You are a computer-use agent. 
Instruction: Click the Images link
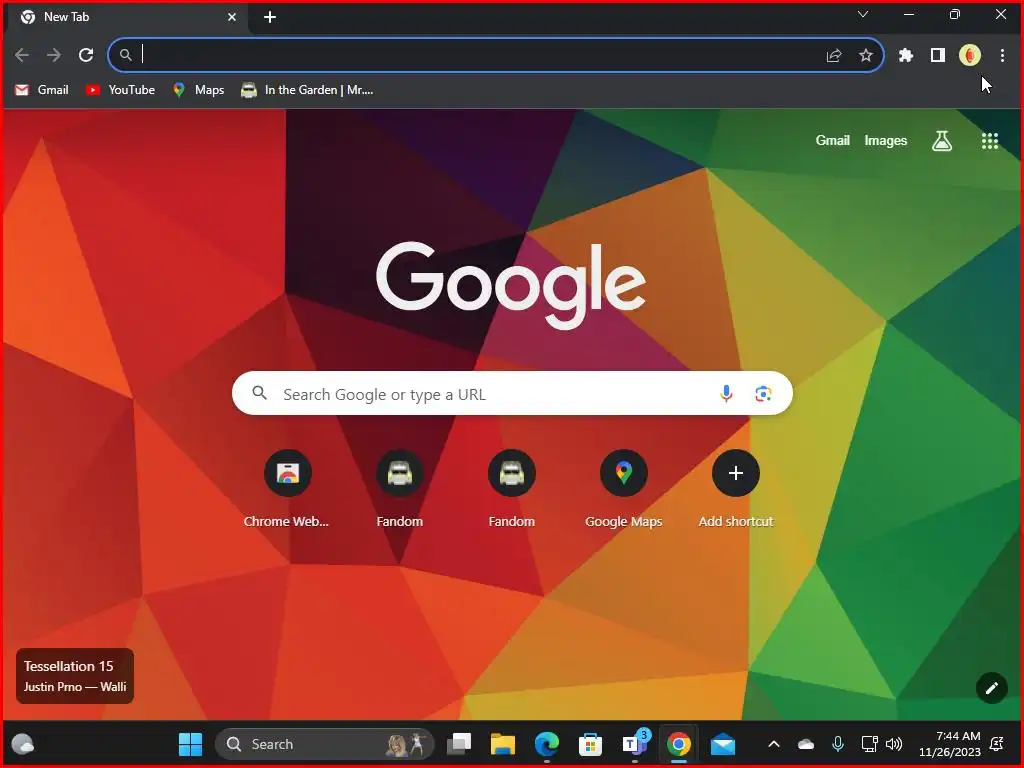pyautogui.click(x=886, y=140)
